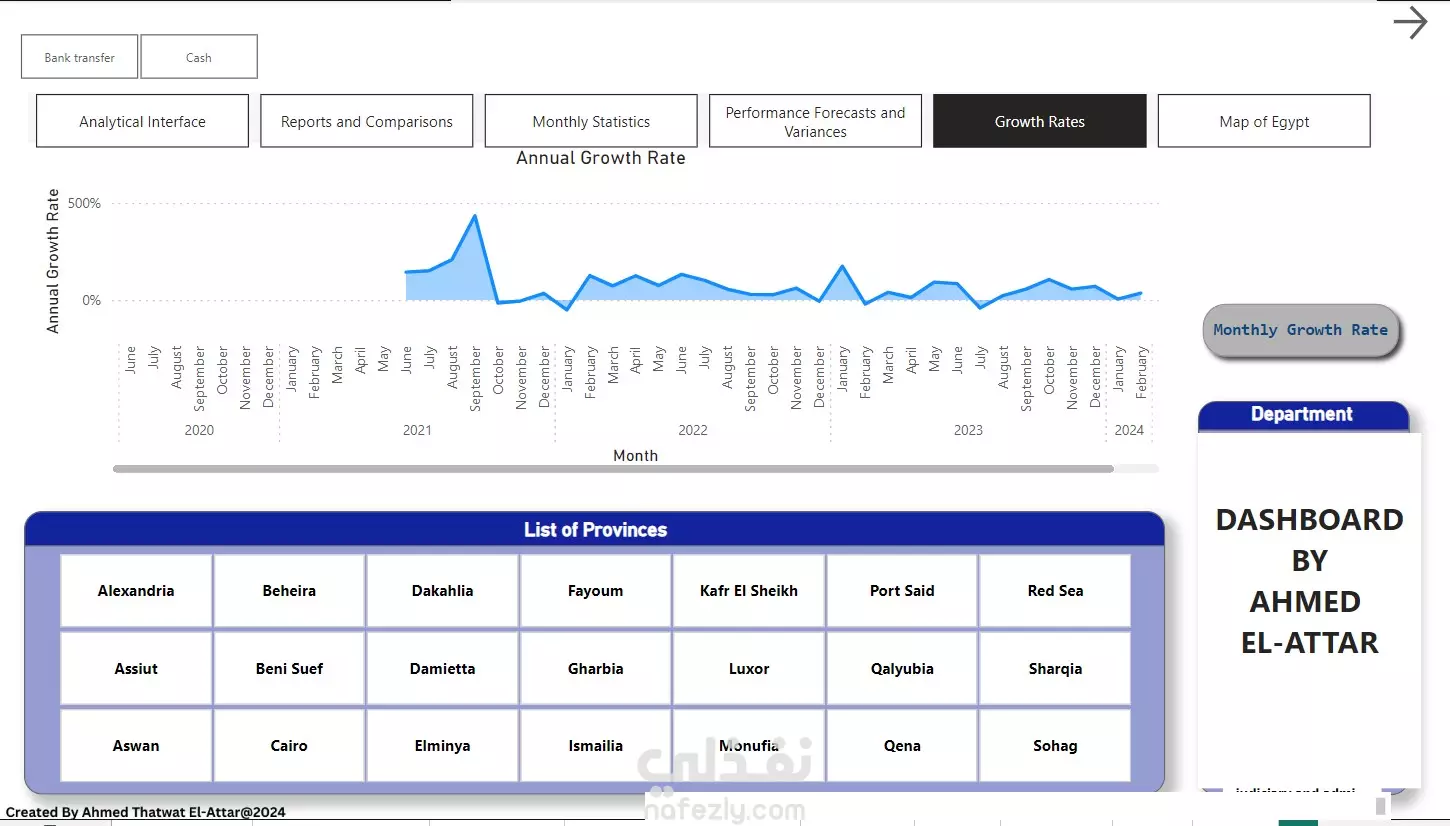Select the Red Sea province tile
1450x826 pixels.
click(1055, 591)
